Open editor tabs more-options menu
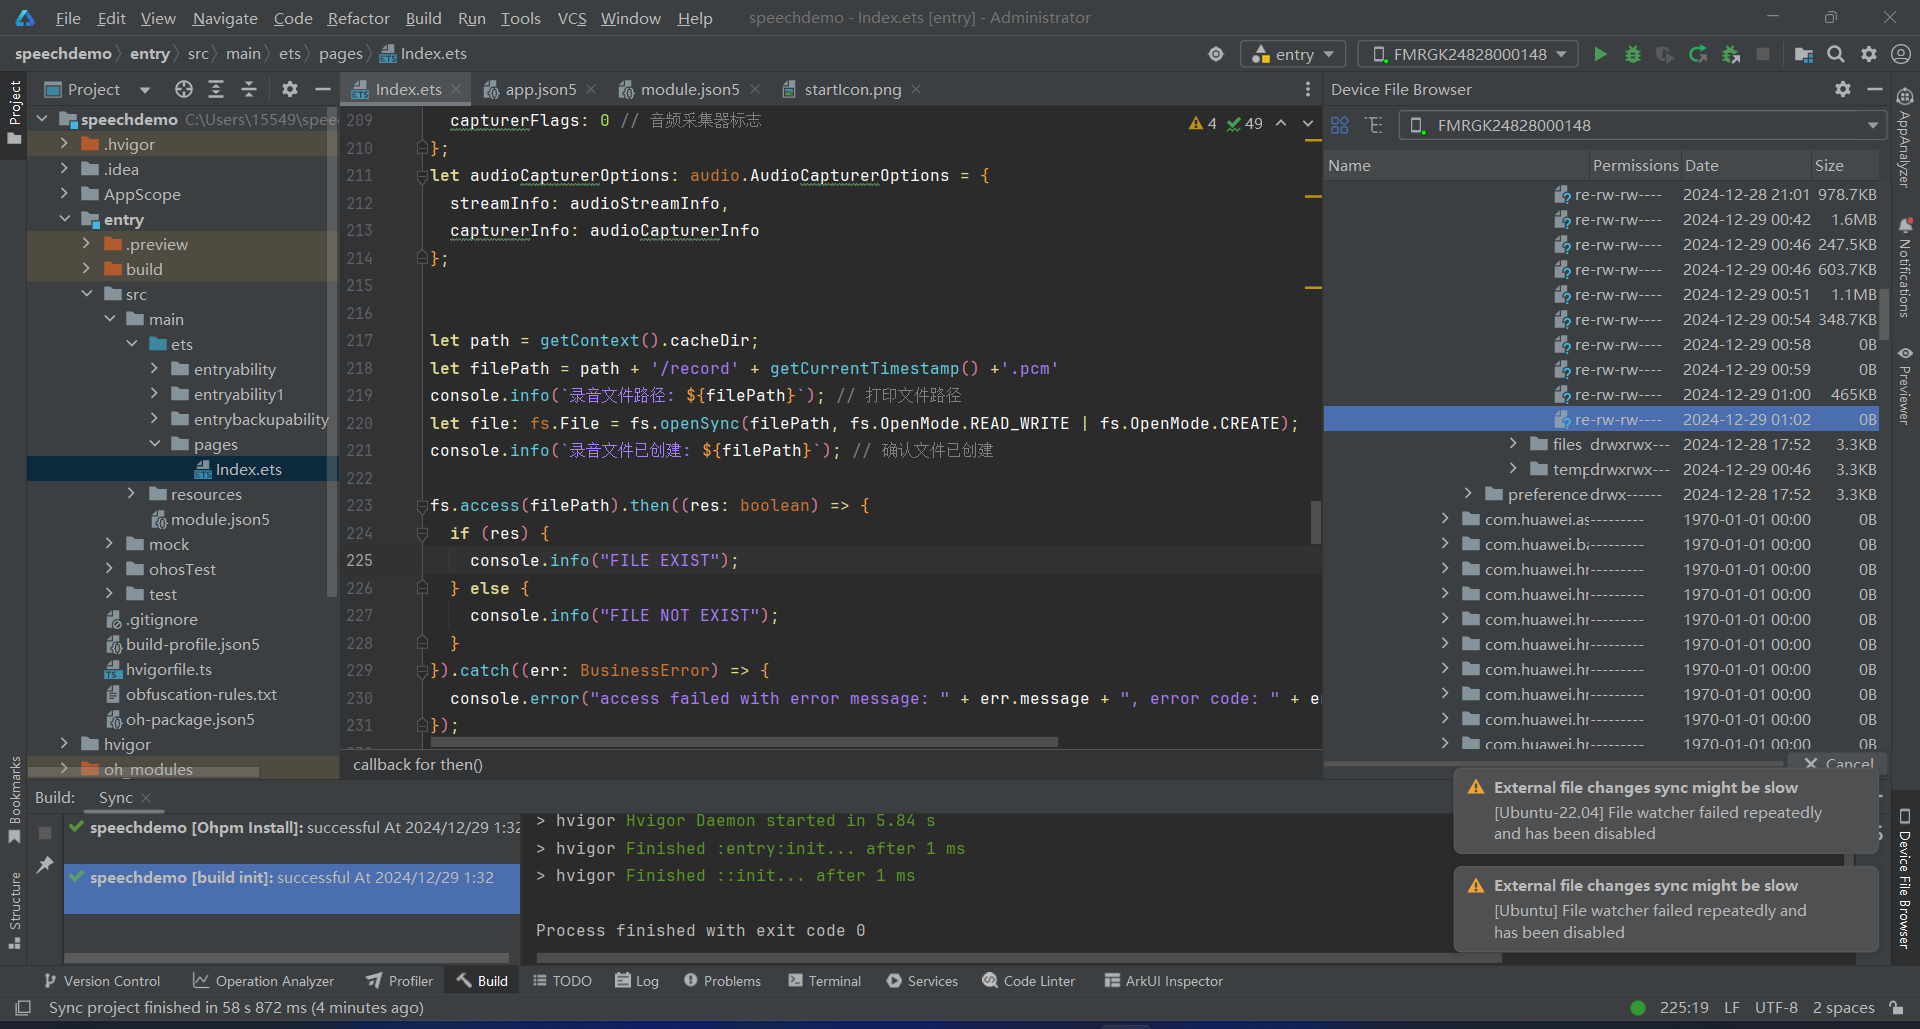 (x=1307, y=89)
